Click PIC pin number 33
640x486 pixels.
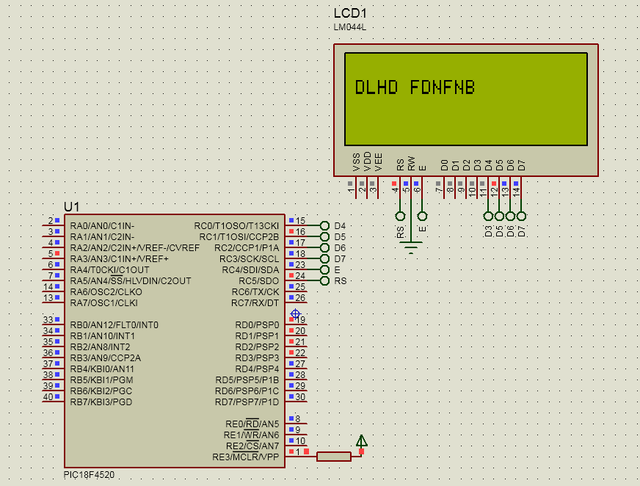[48, 320]
